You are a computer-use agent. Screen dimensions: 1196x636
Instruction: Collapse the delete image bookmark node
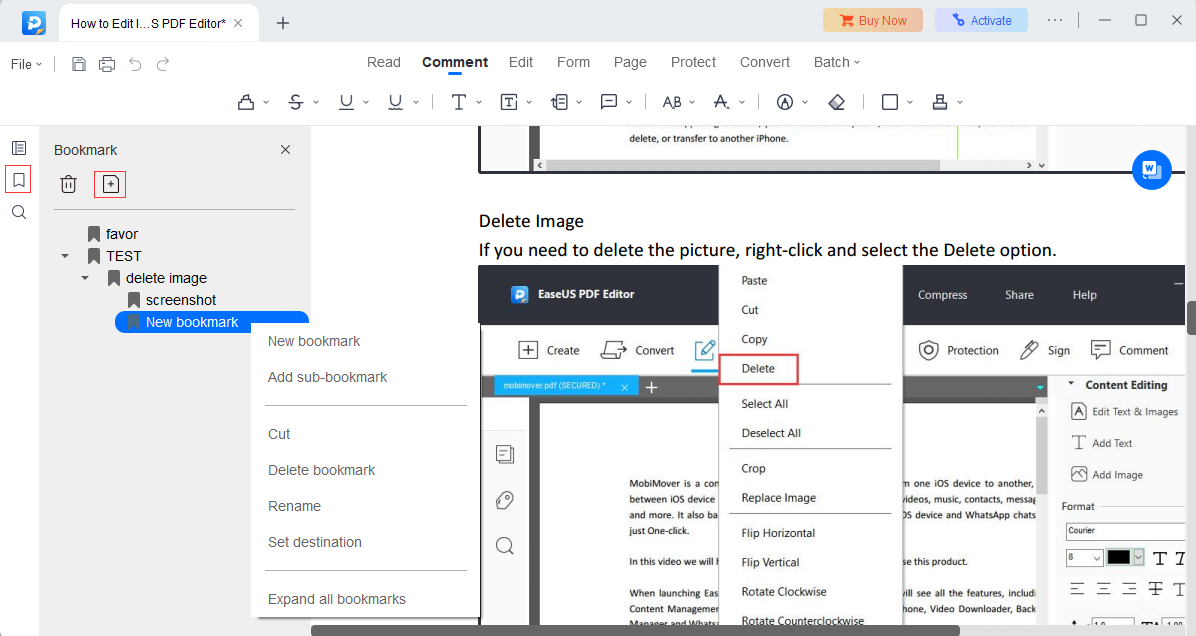[x=85, y=278]
